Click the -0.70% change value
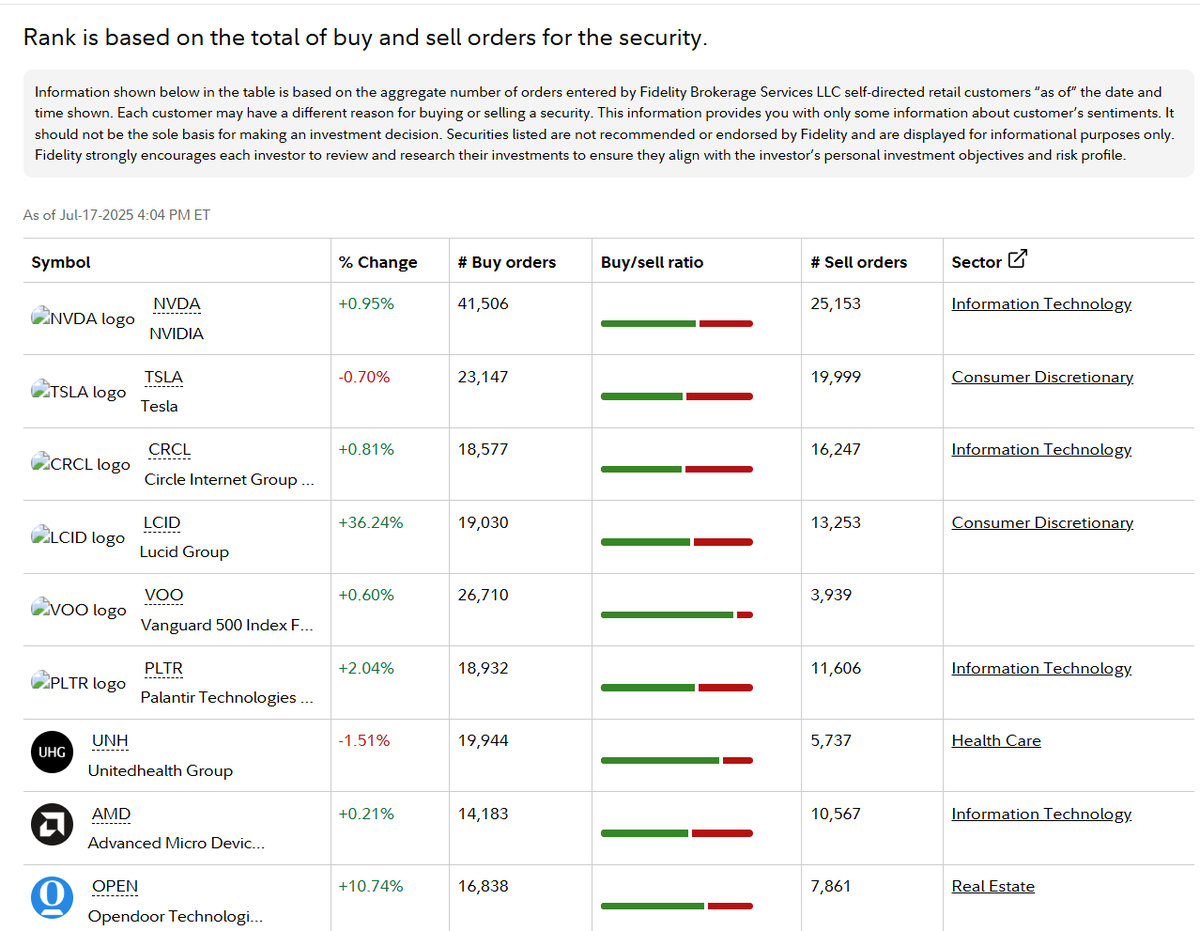 (x=364, y=377)
